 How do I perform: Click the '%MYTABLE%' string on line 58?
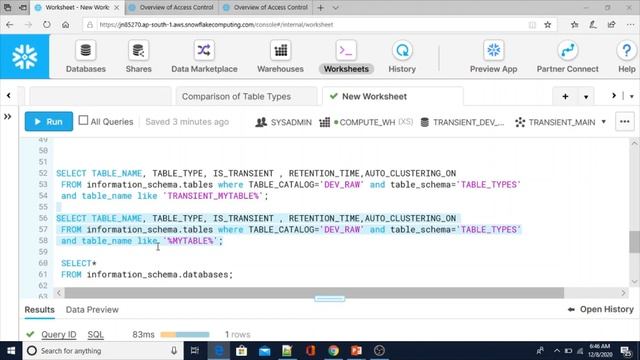pyautogui.click(x=191, y=241)
